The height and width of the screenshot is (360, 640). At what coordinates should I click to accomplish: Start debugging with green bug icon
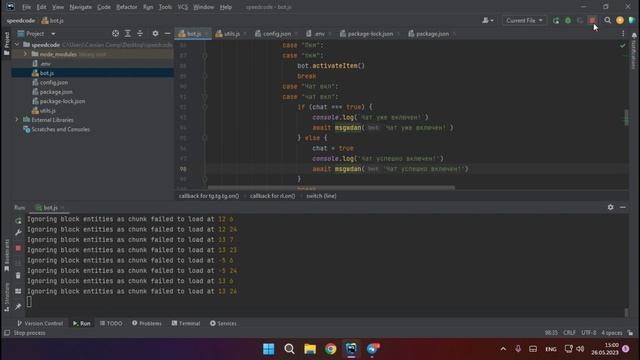568,20
